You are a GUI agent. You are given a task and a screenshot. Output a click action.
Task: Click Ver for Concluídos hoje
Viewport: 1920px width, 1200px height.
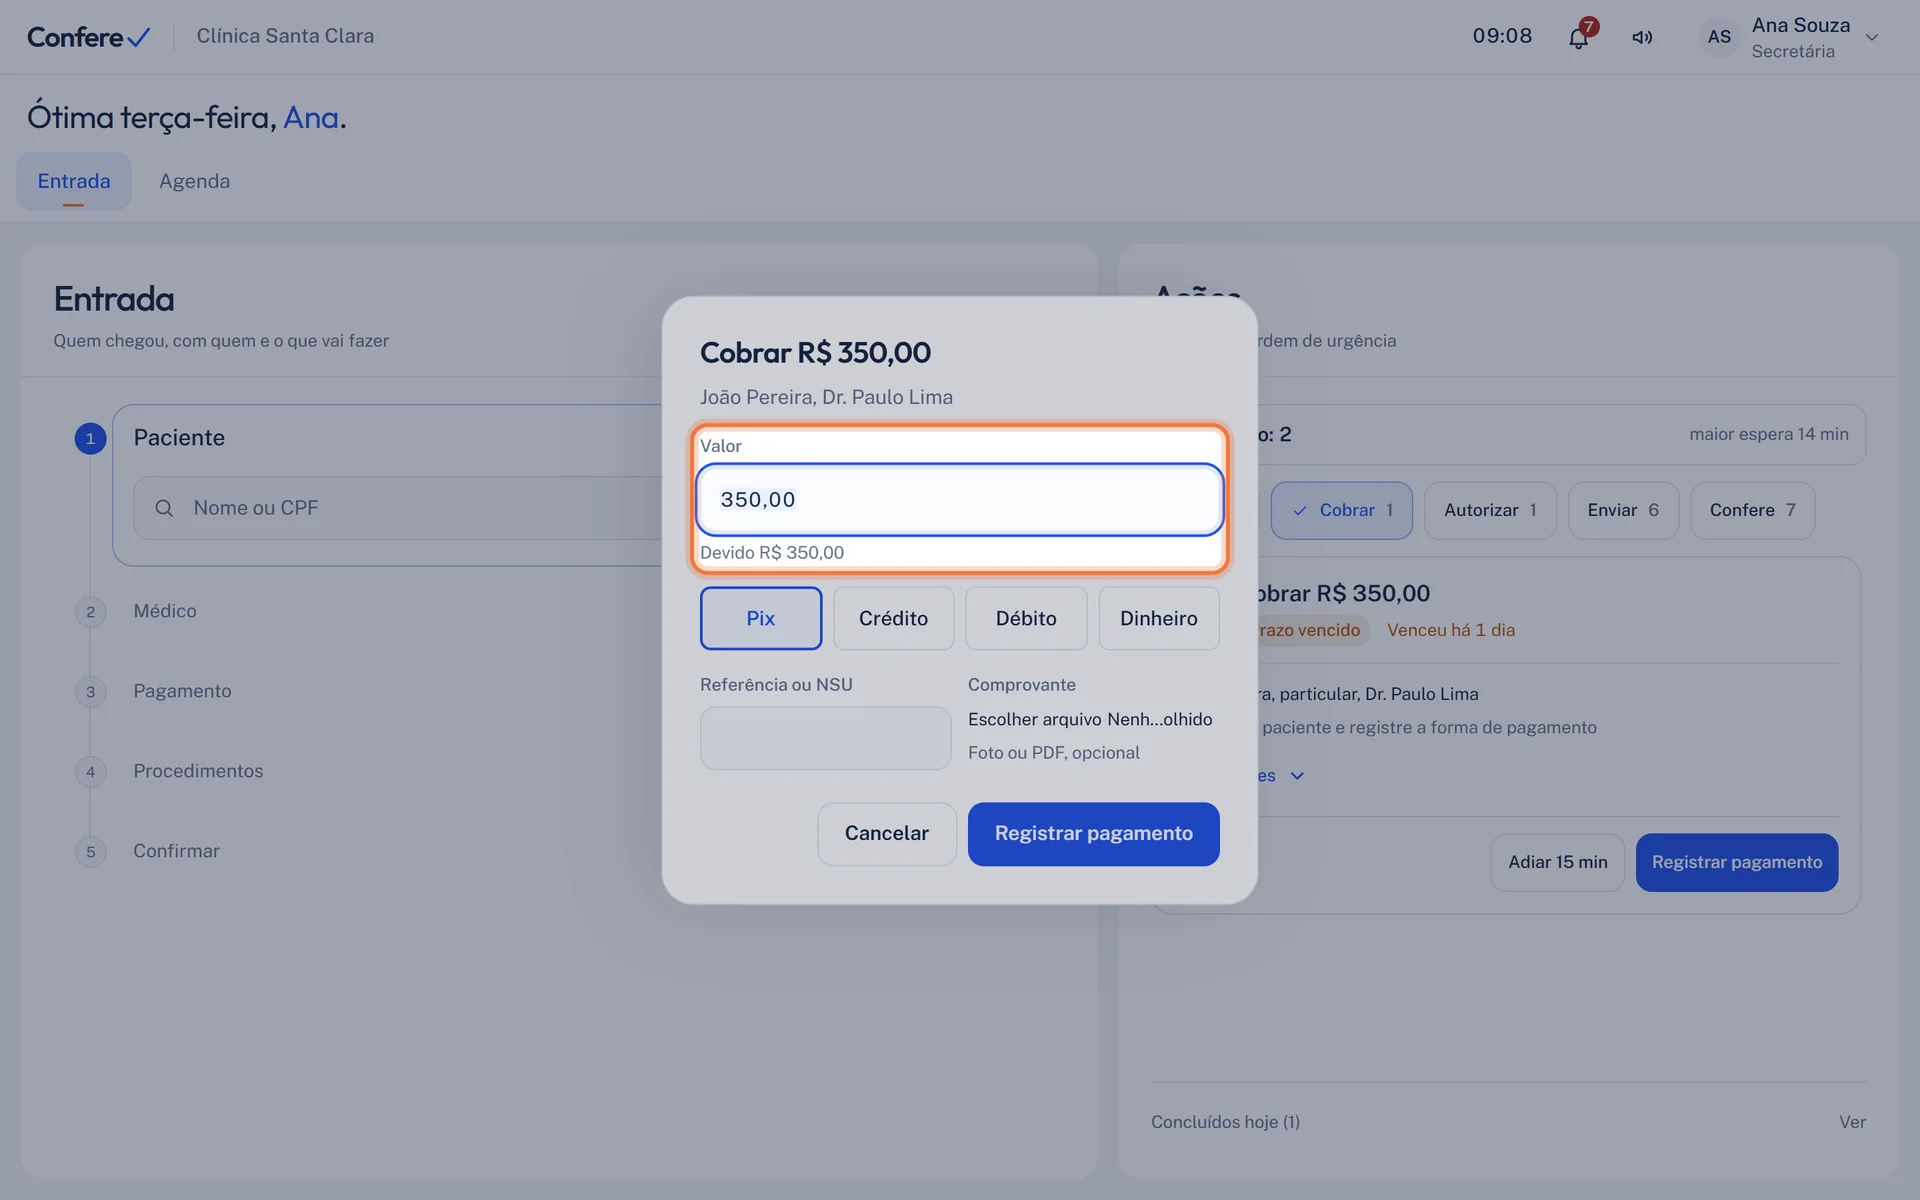click(x=1852, y=1122)
